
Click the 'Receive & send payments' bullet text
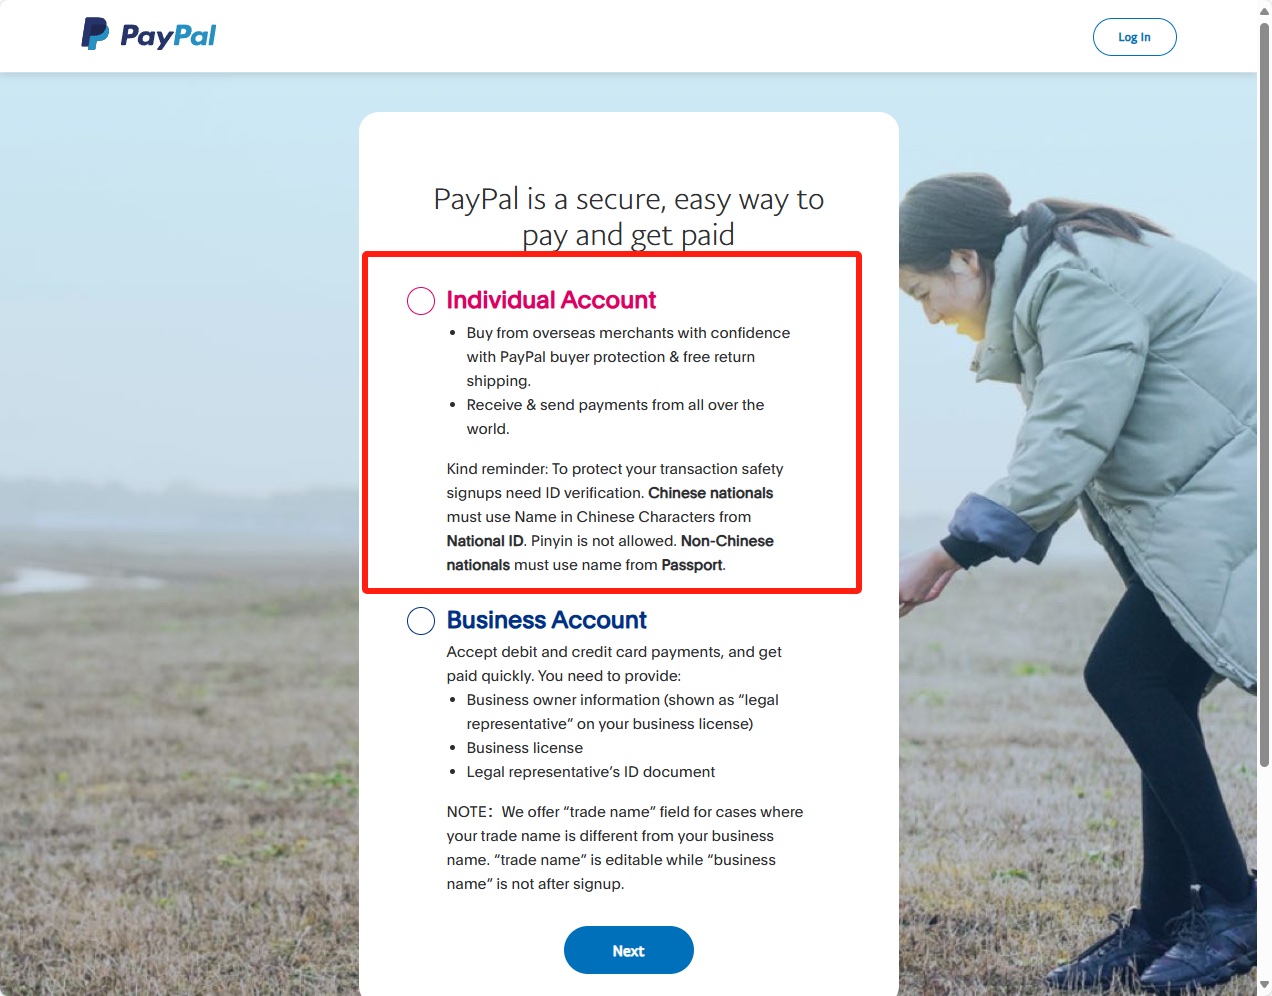point(615,417)
